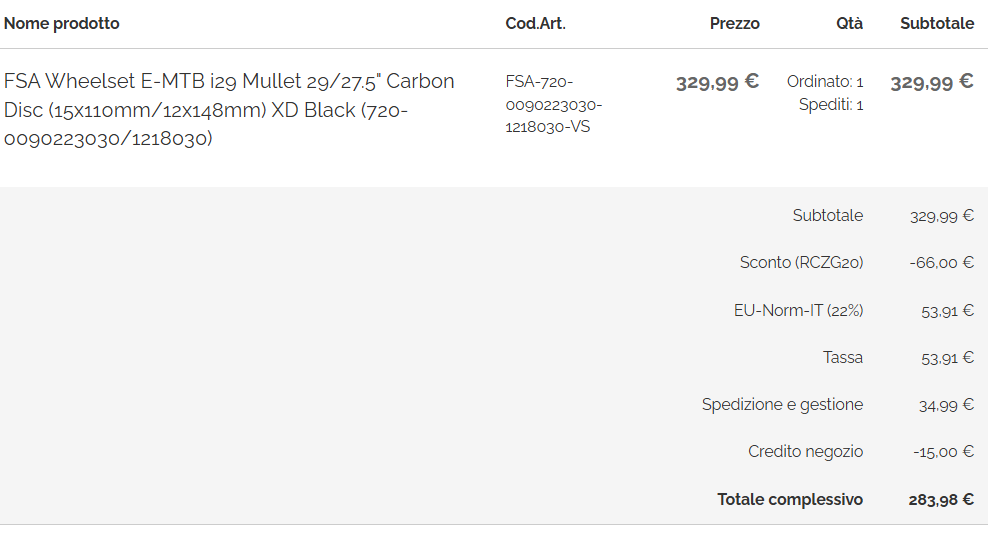
Task: Click the "Prezzo" column header
Action: [x=734, y=23]
